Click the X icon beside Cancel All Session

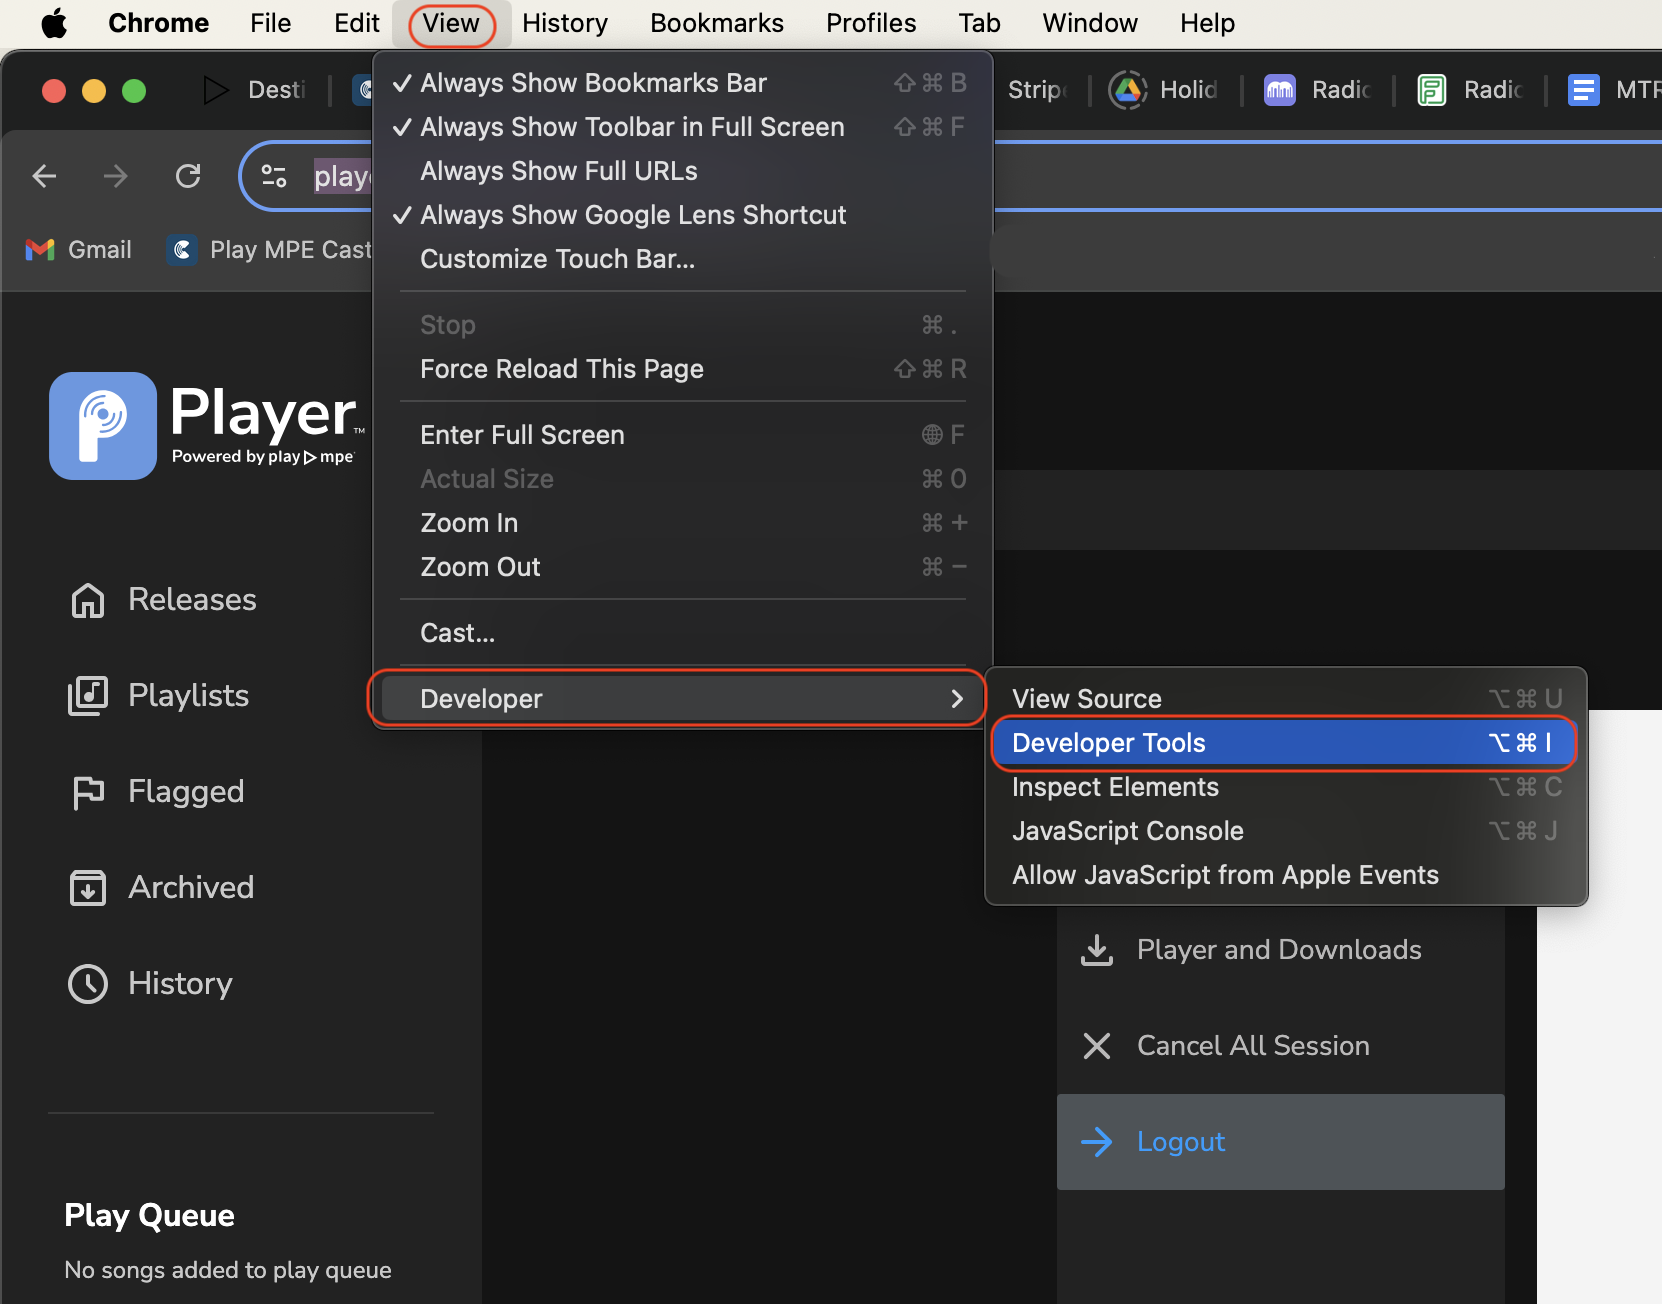click(x=1097, y=1046)
